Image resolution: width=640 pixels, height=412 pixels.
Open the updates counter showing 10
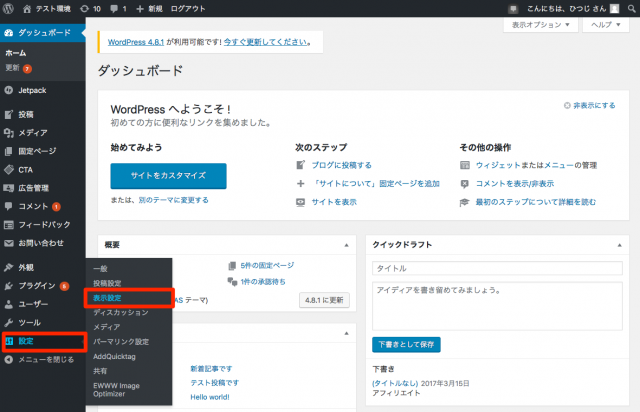click(x=90, y=9)
